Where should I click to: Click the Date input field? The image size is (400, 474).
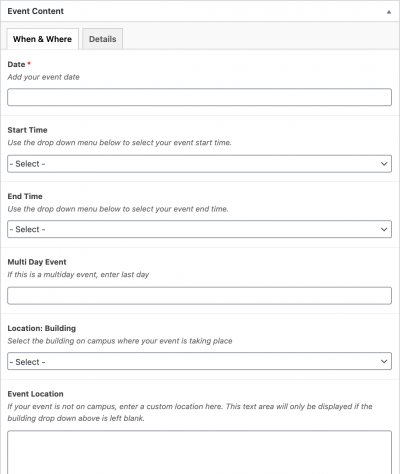(x=199, y=97)
